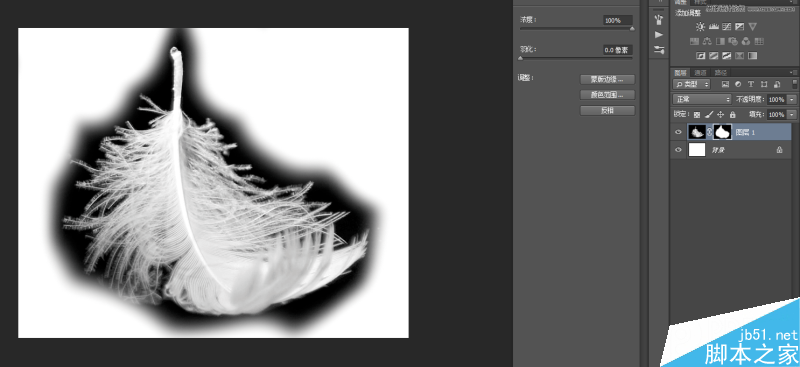Select the 图层 1 layer mask thumbnail

pyautogui.click(x=722, y=132)
